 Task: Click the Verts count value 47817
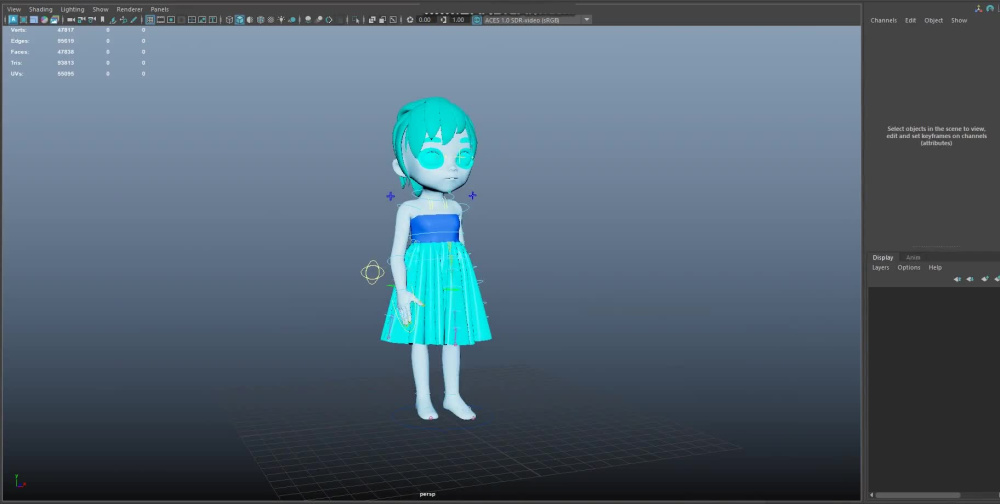(66, 30)
